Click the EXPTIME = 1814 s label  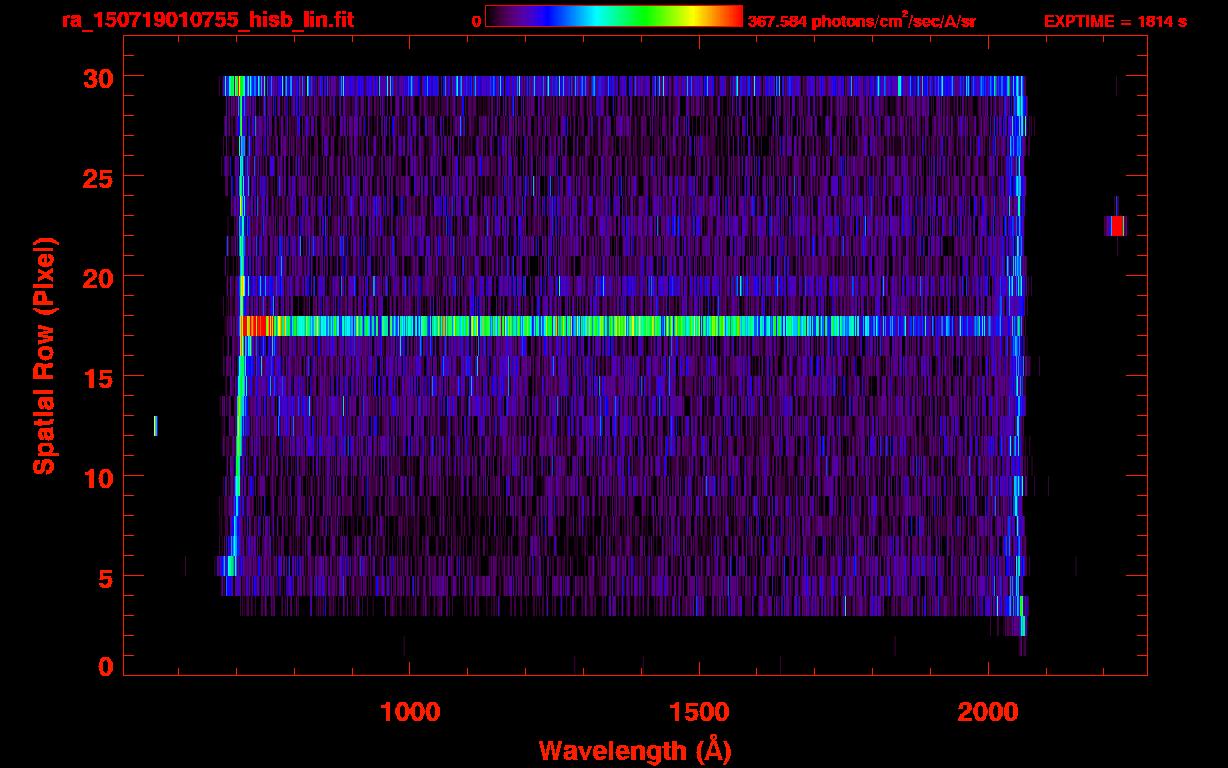(1115, 21)
